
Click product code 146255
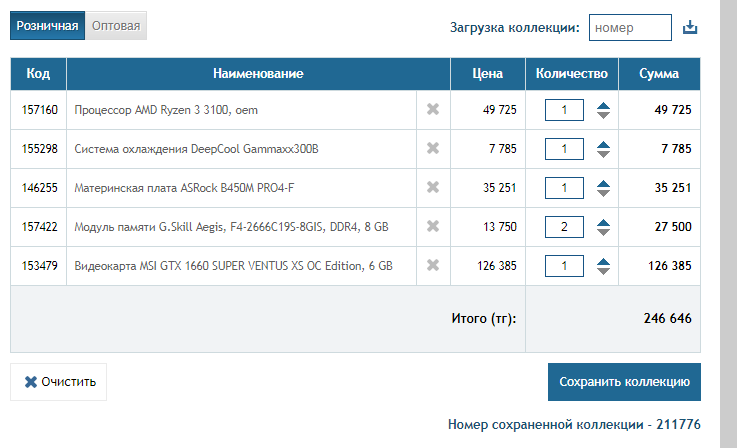tap(39, 188)
